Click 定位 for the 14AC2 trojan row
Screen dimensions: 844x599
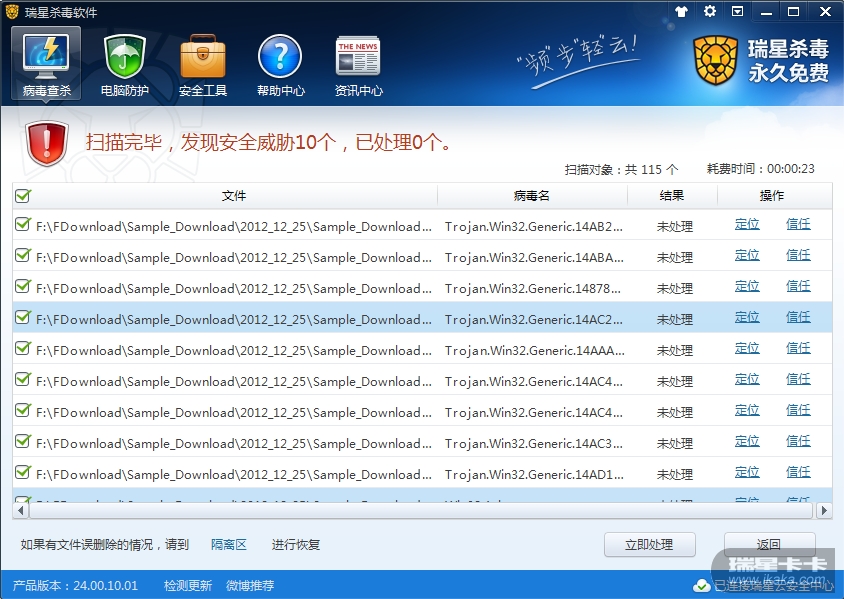pos(747,317)
